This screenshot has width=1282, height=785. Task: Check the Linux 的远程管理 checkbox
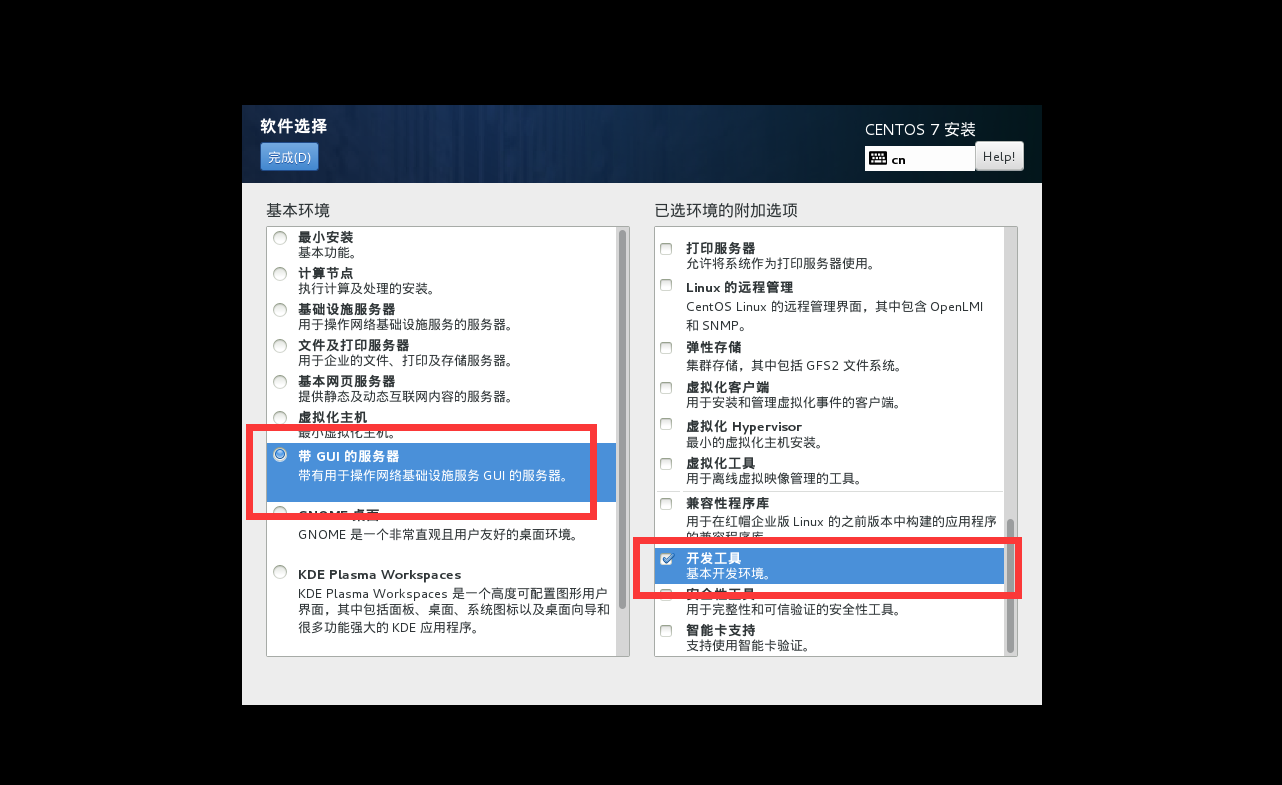coord(666,286)
